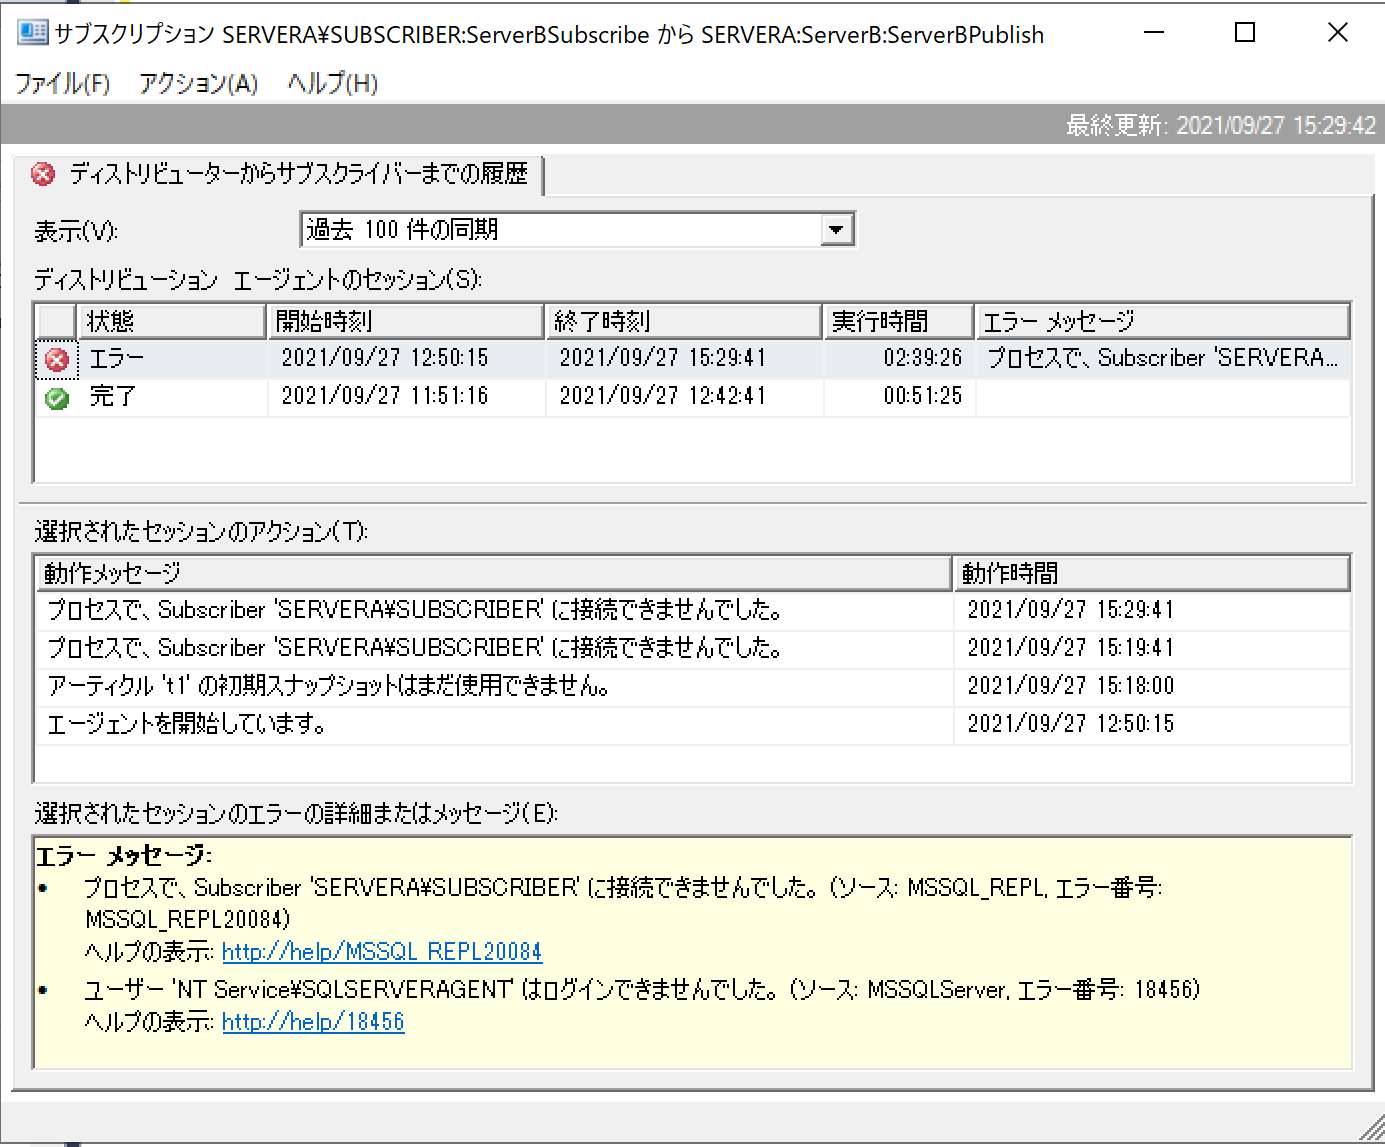The height and width of the screenshot is (1147, 1385).
Task: Select the エラー session row
Action: point(400,358)
